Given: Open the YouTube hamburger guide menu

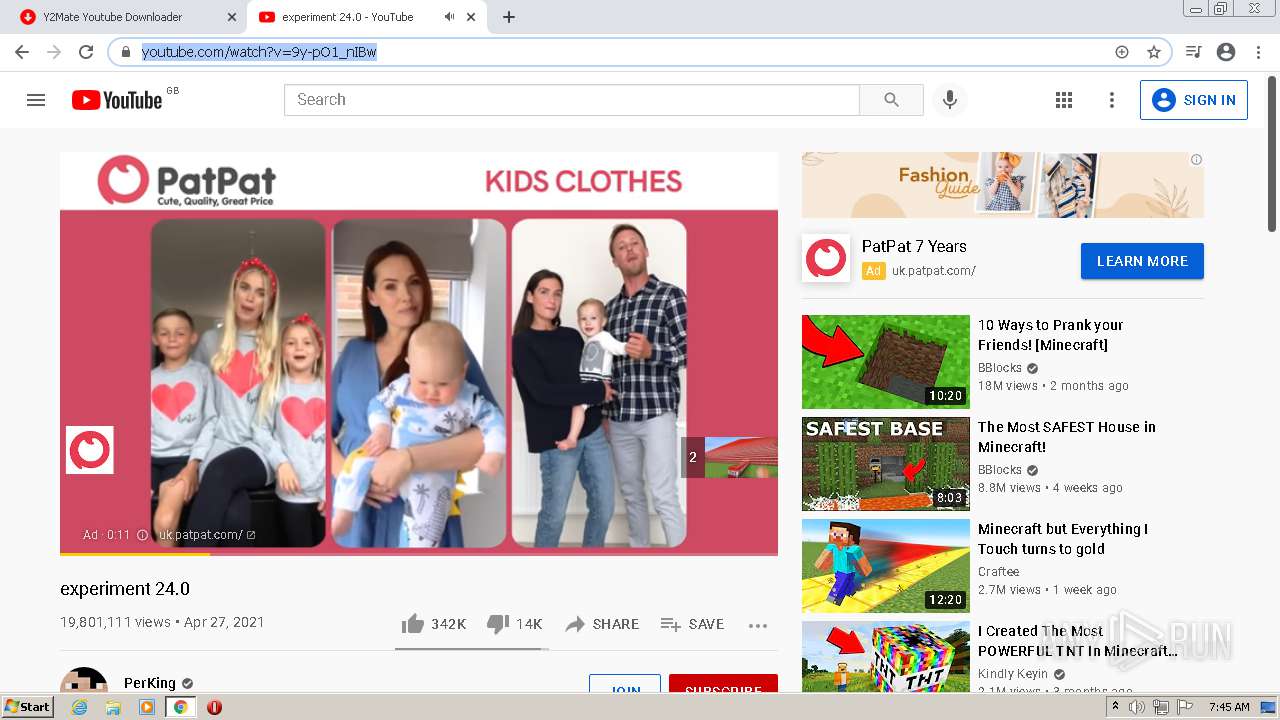Looking at the screenshot, I should click(x=36, y=100).
